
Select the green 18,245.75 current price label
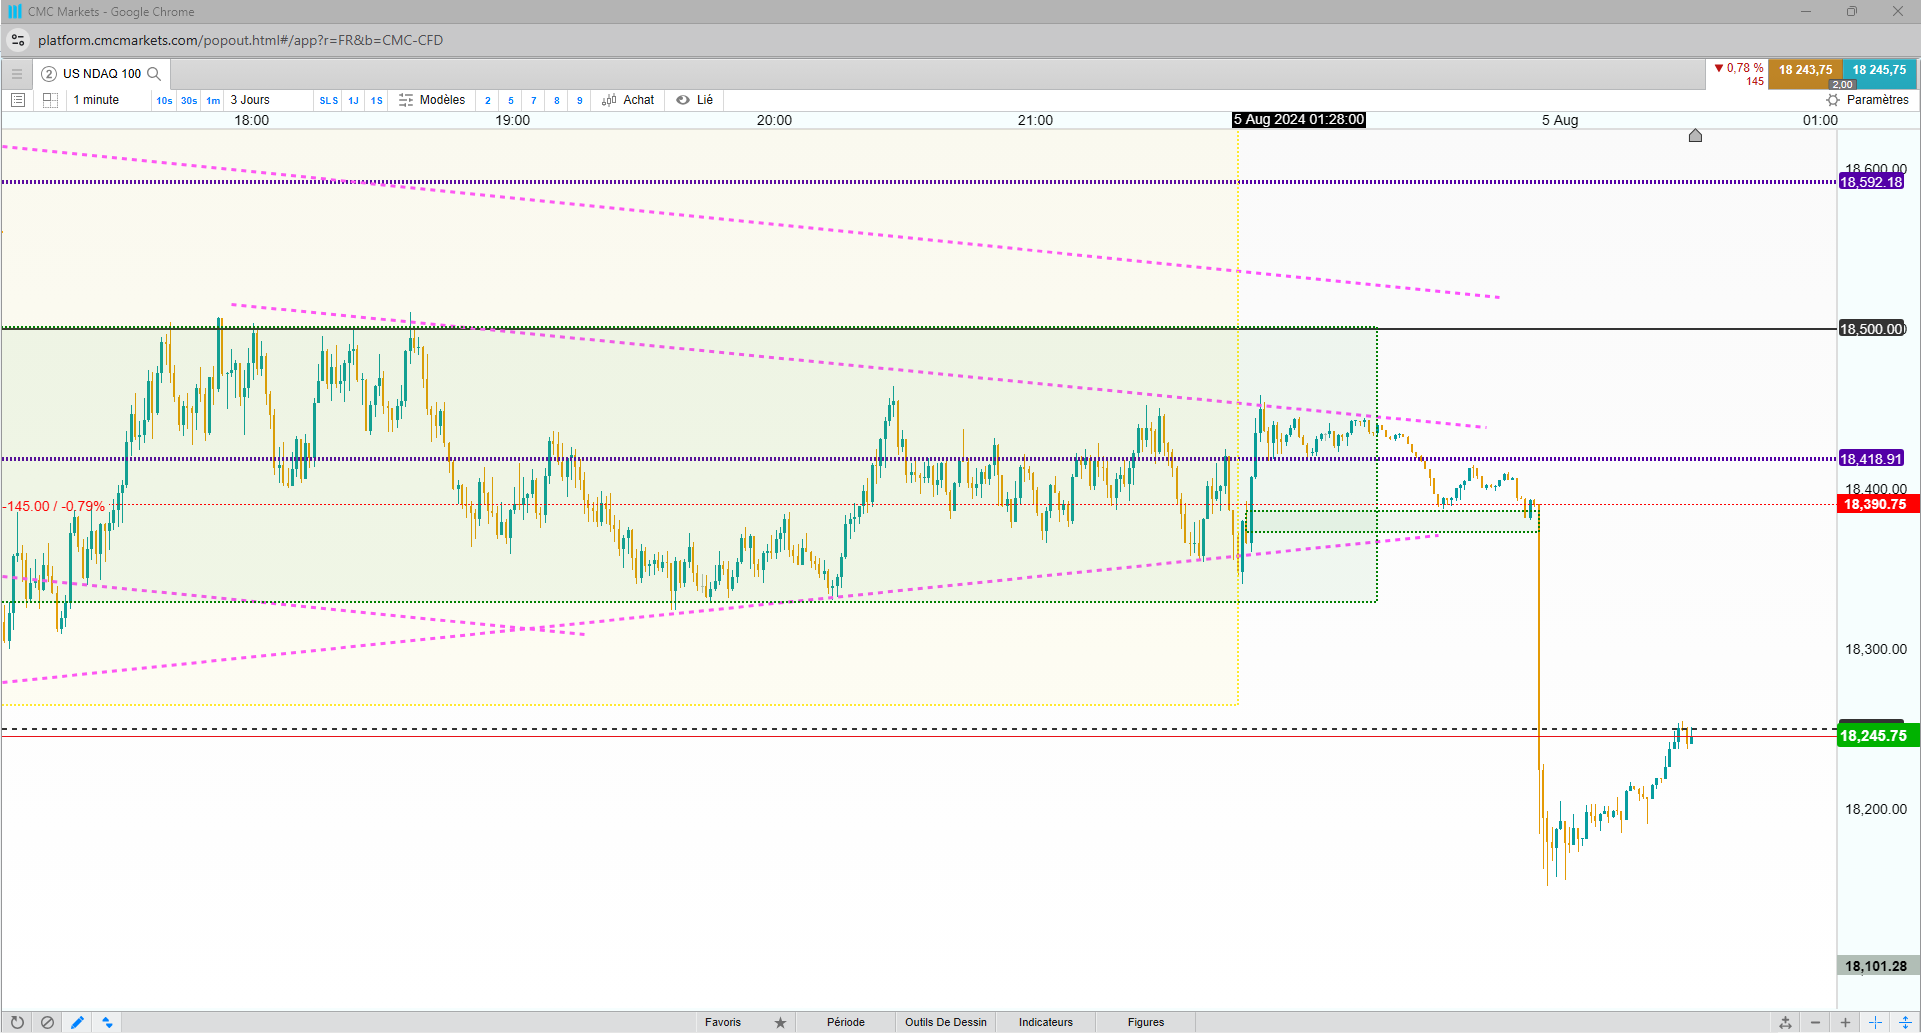1878,736
